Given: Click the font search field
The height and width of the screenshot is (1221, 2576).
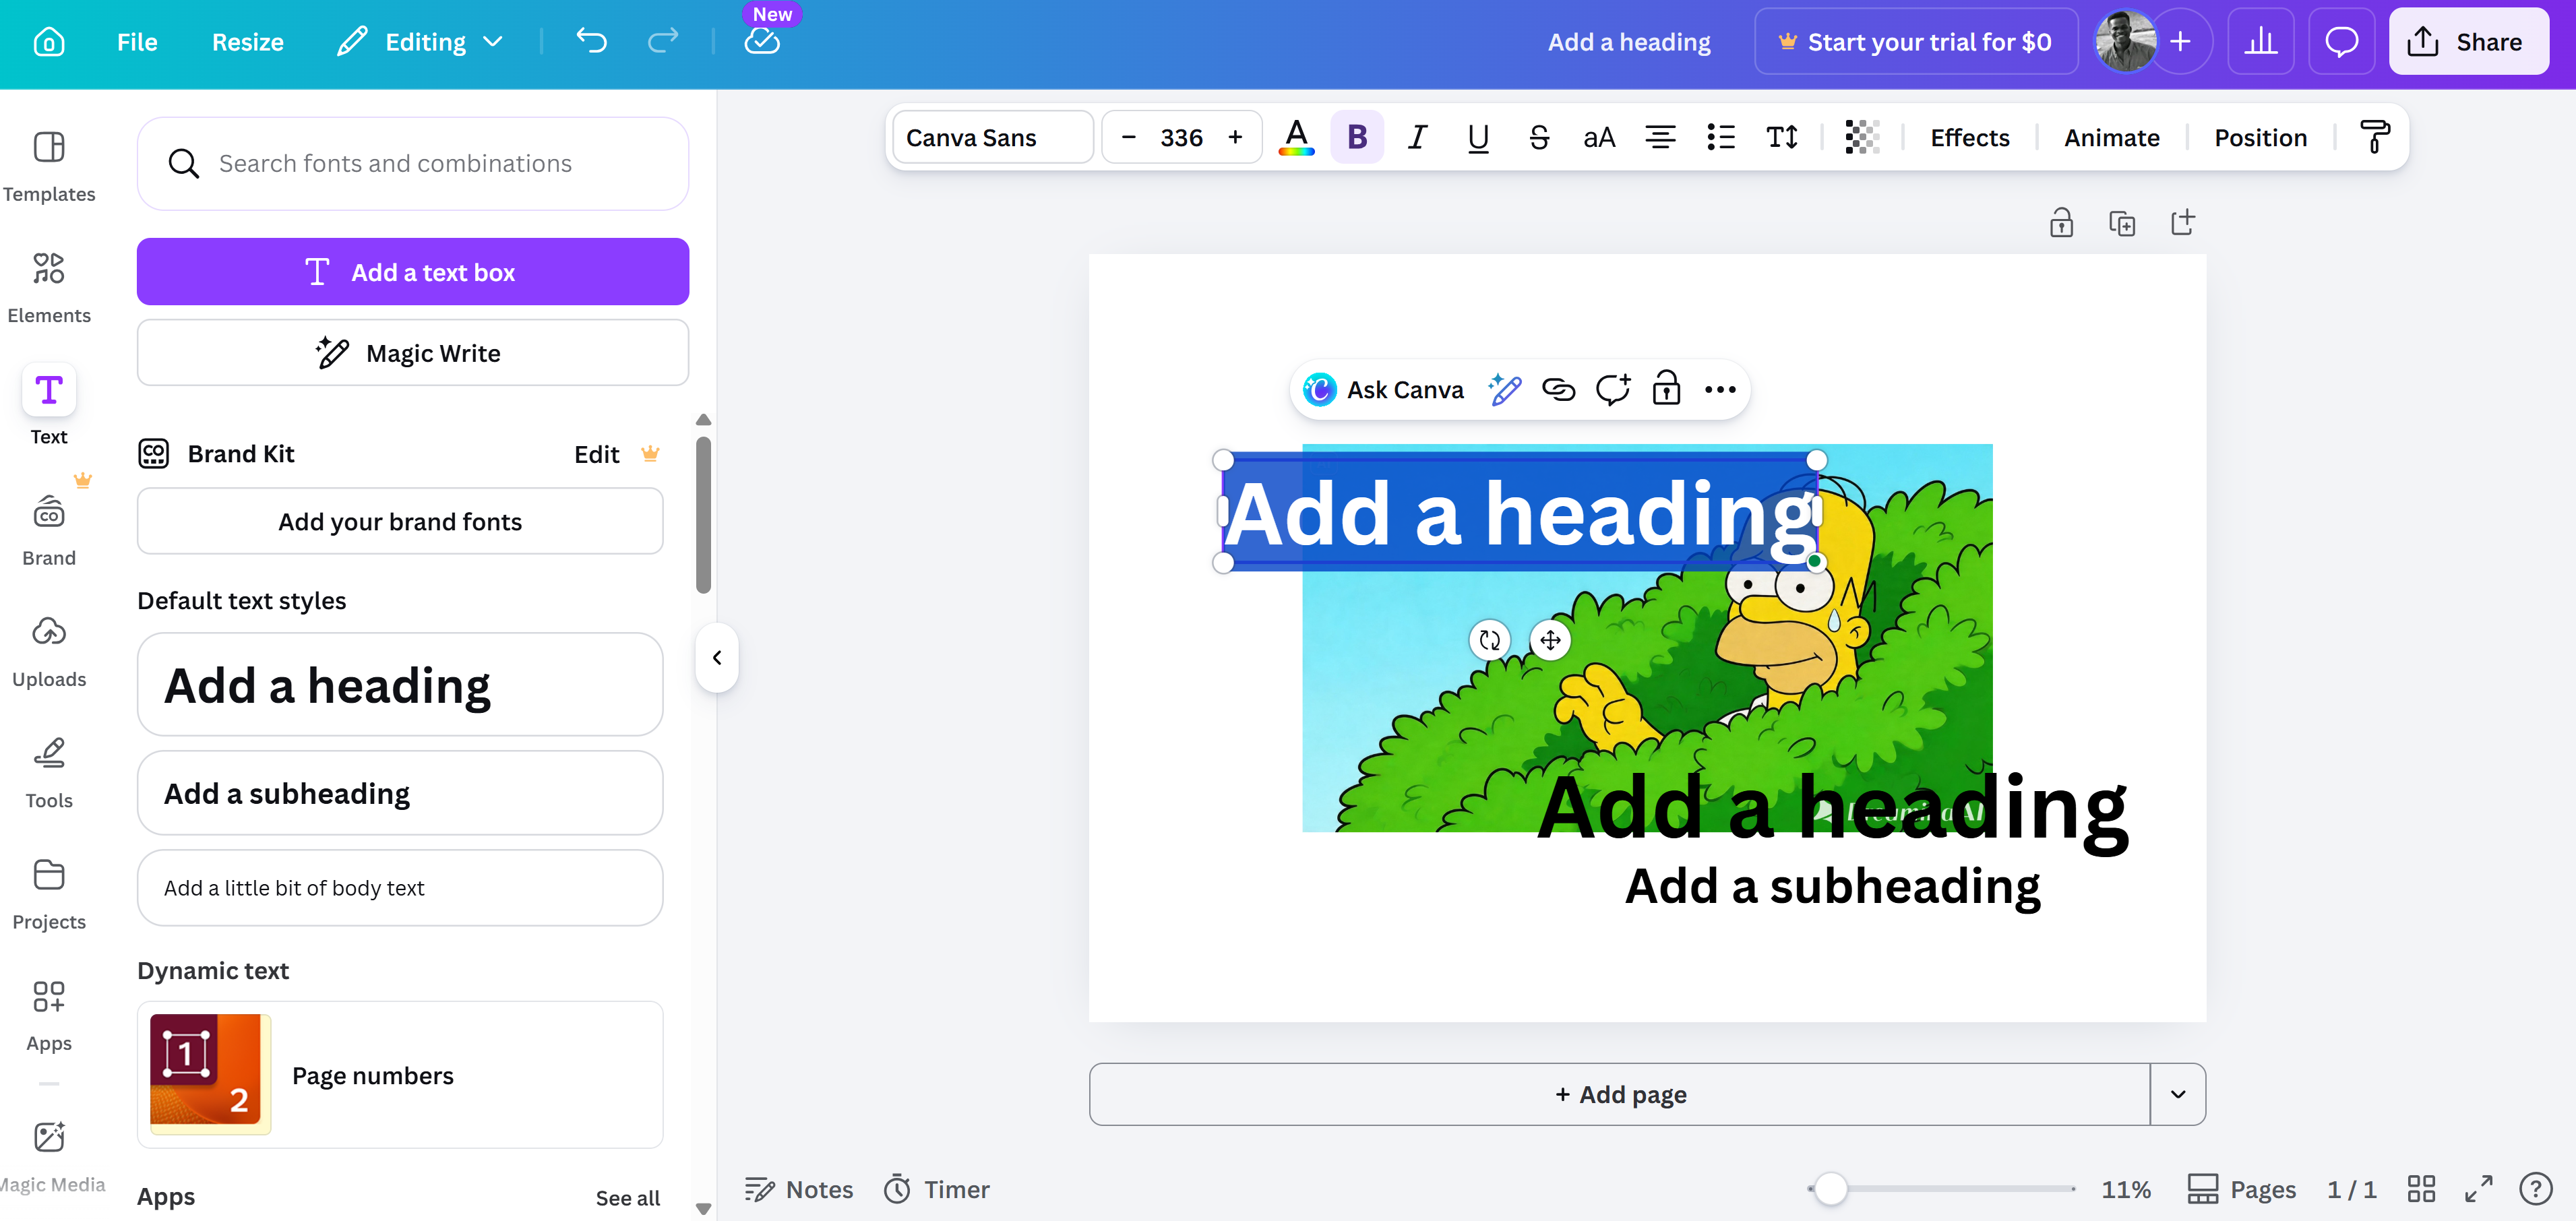Looking at the screenshot, I should pyautogui.click(x=413, y=163).
